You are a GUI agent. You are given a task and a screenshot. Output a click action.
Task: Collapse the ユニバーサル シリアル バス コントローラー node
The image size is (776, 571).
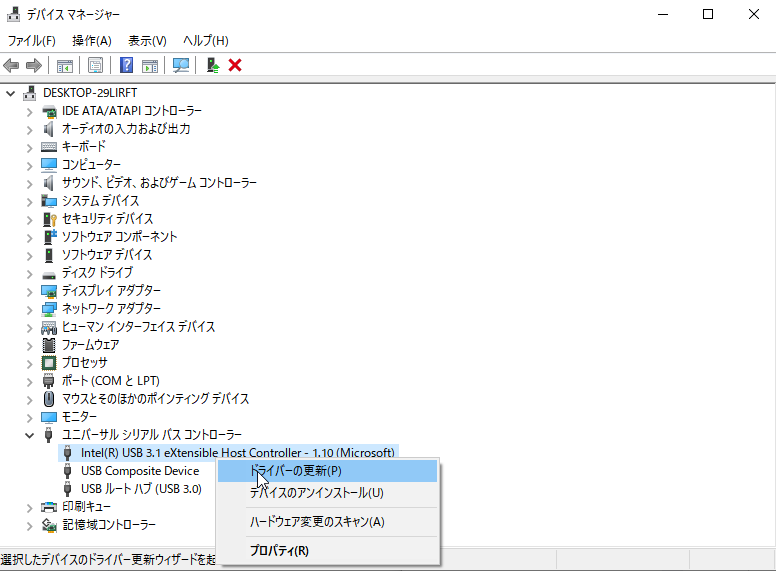pyautogui.click(x=29, y=435)
